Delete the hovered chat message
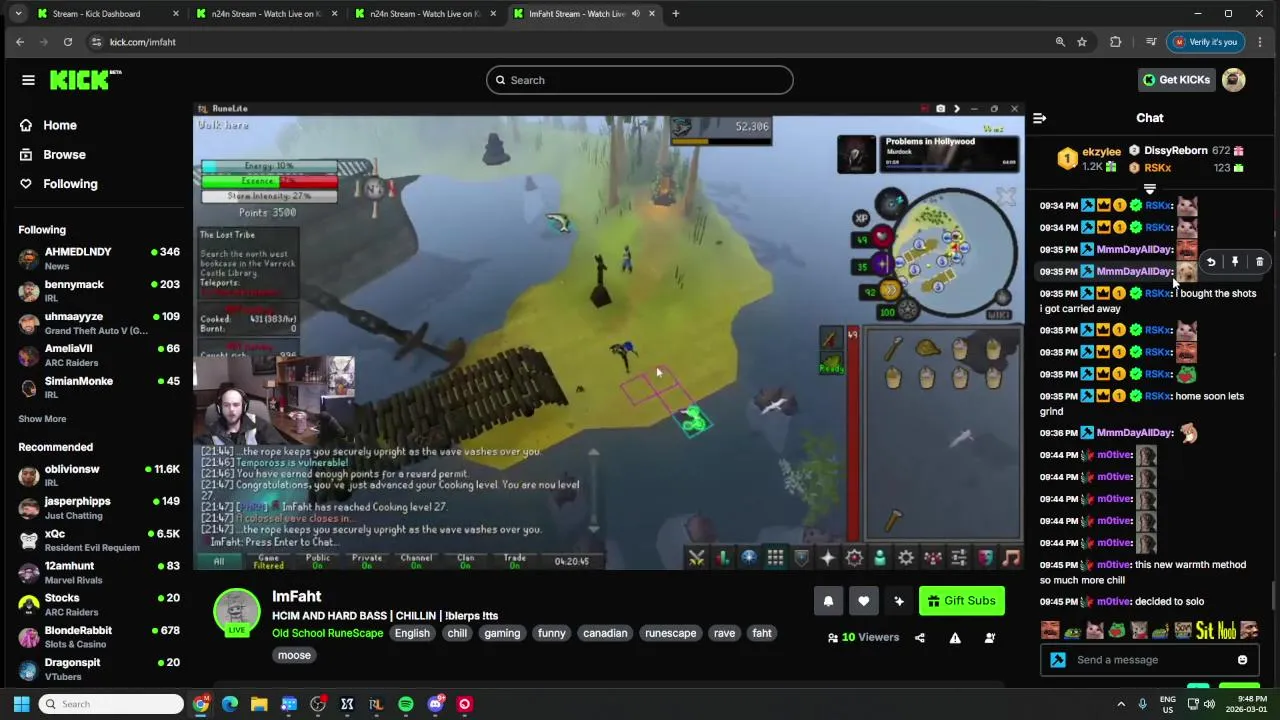 (1259, 262)
